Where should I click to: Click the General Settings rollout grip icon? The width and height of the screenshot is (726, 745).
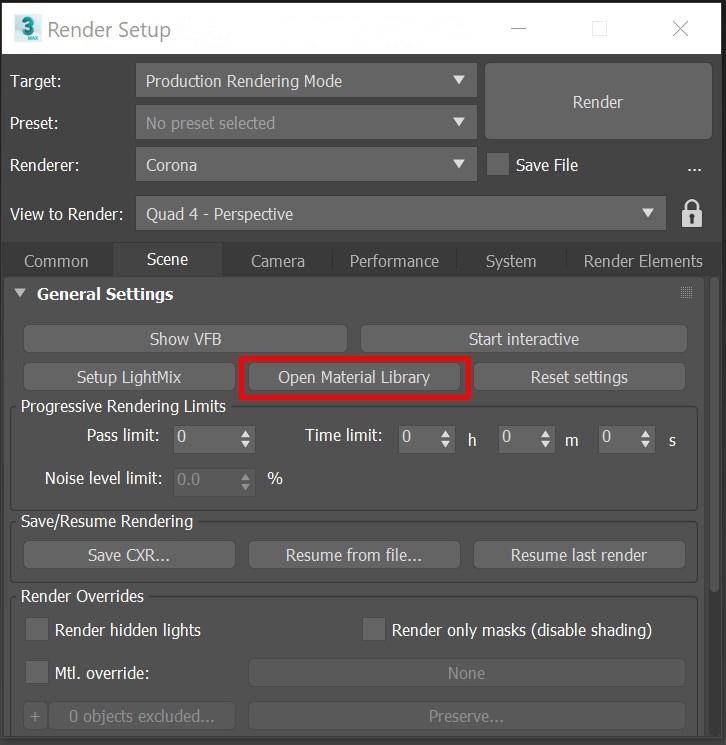pos(686,292)
